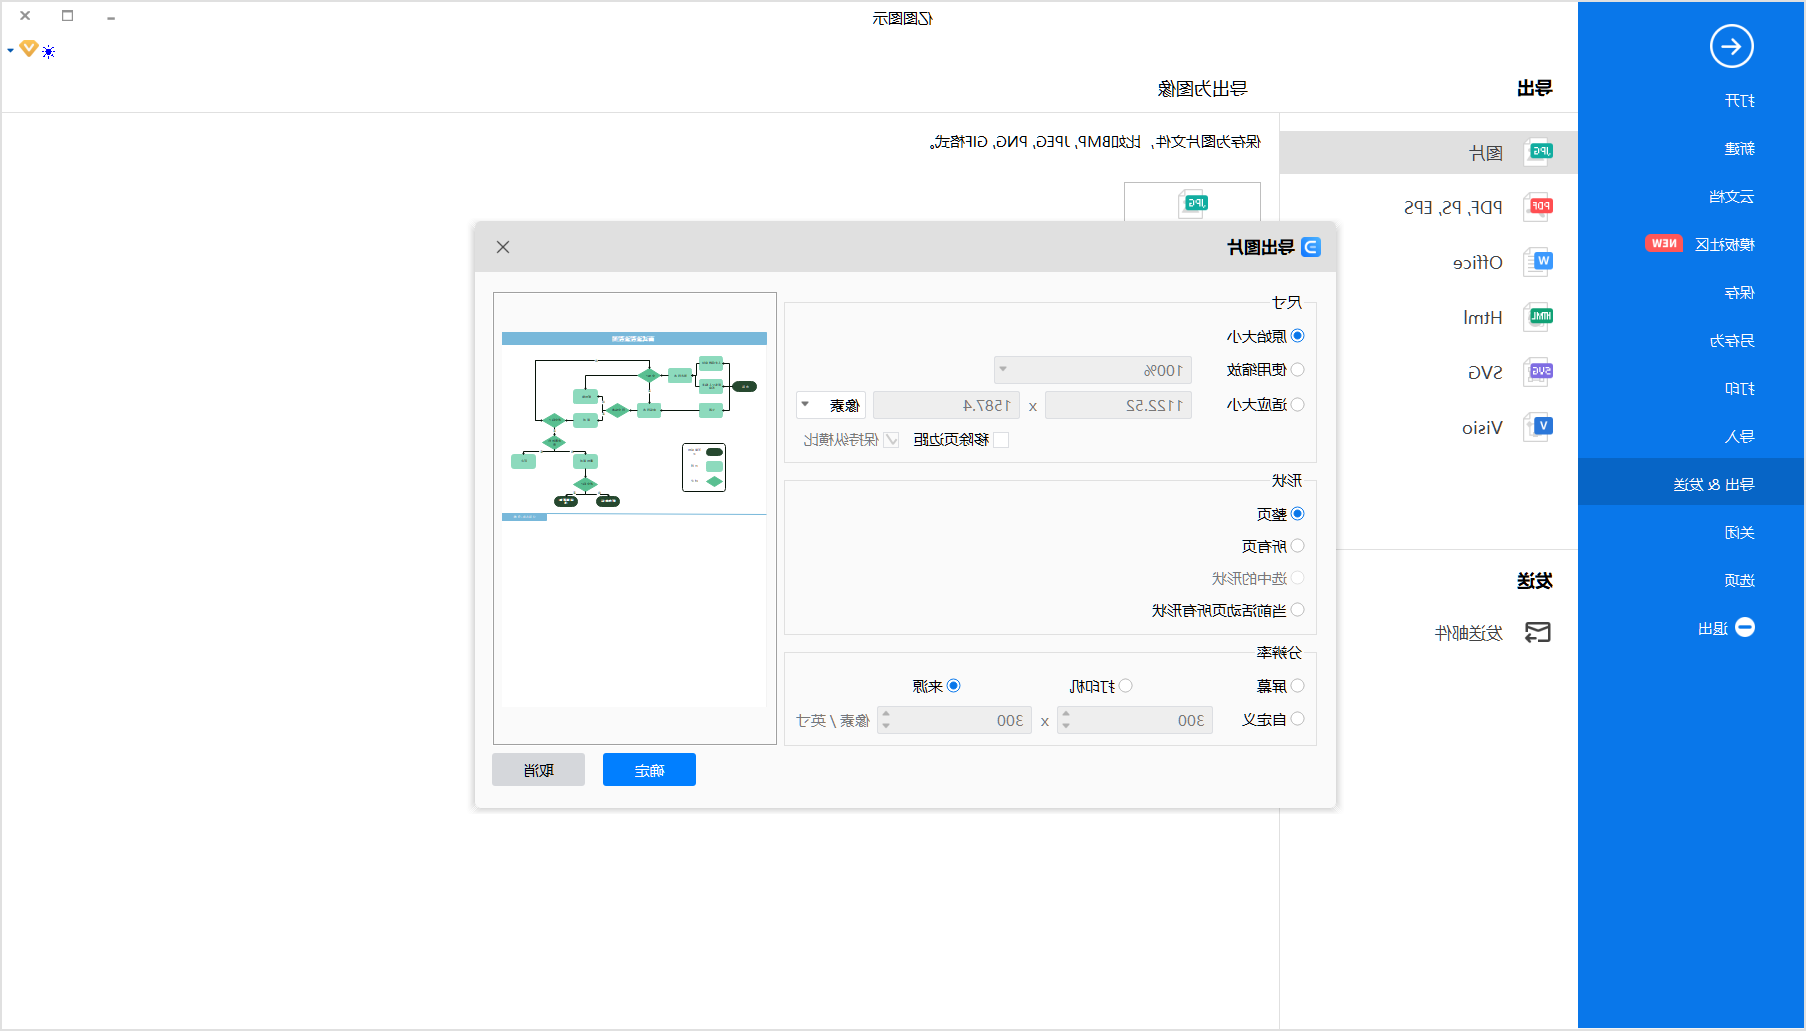Select the 图片 JPG export icon

1537,152
